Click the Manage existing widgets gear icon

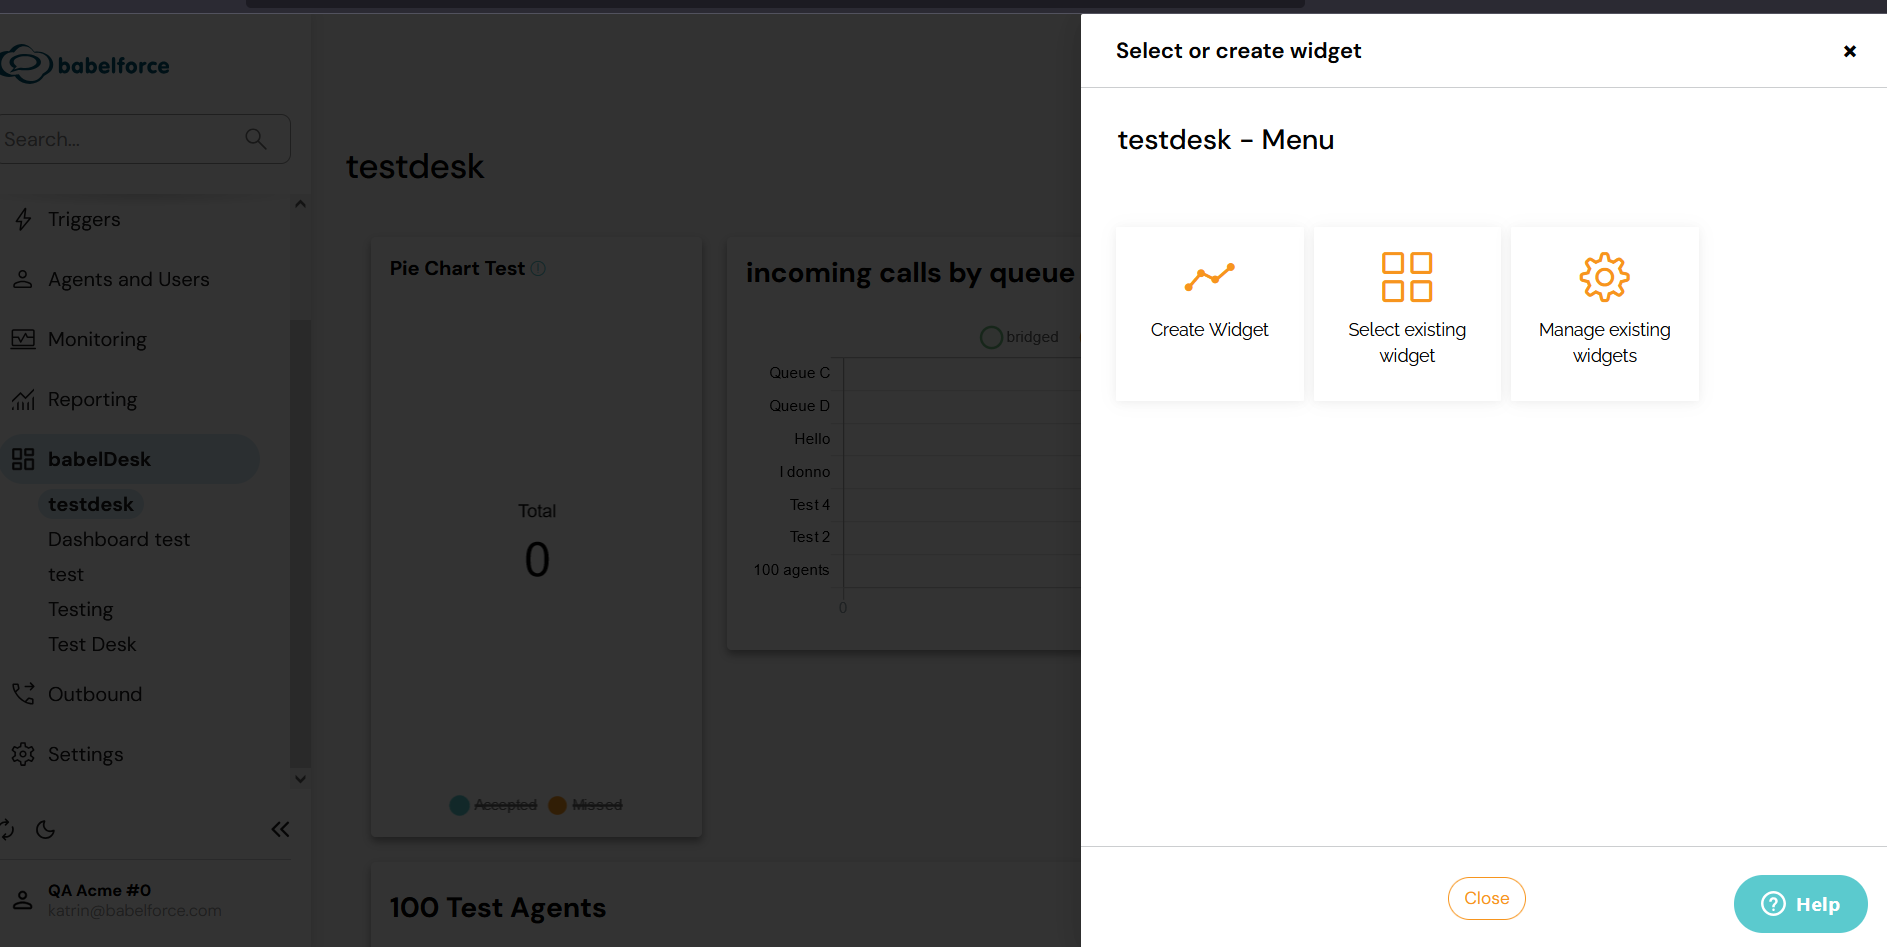1604,277
